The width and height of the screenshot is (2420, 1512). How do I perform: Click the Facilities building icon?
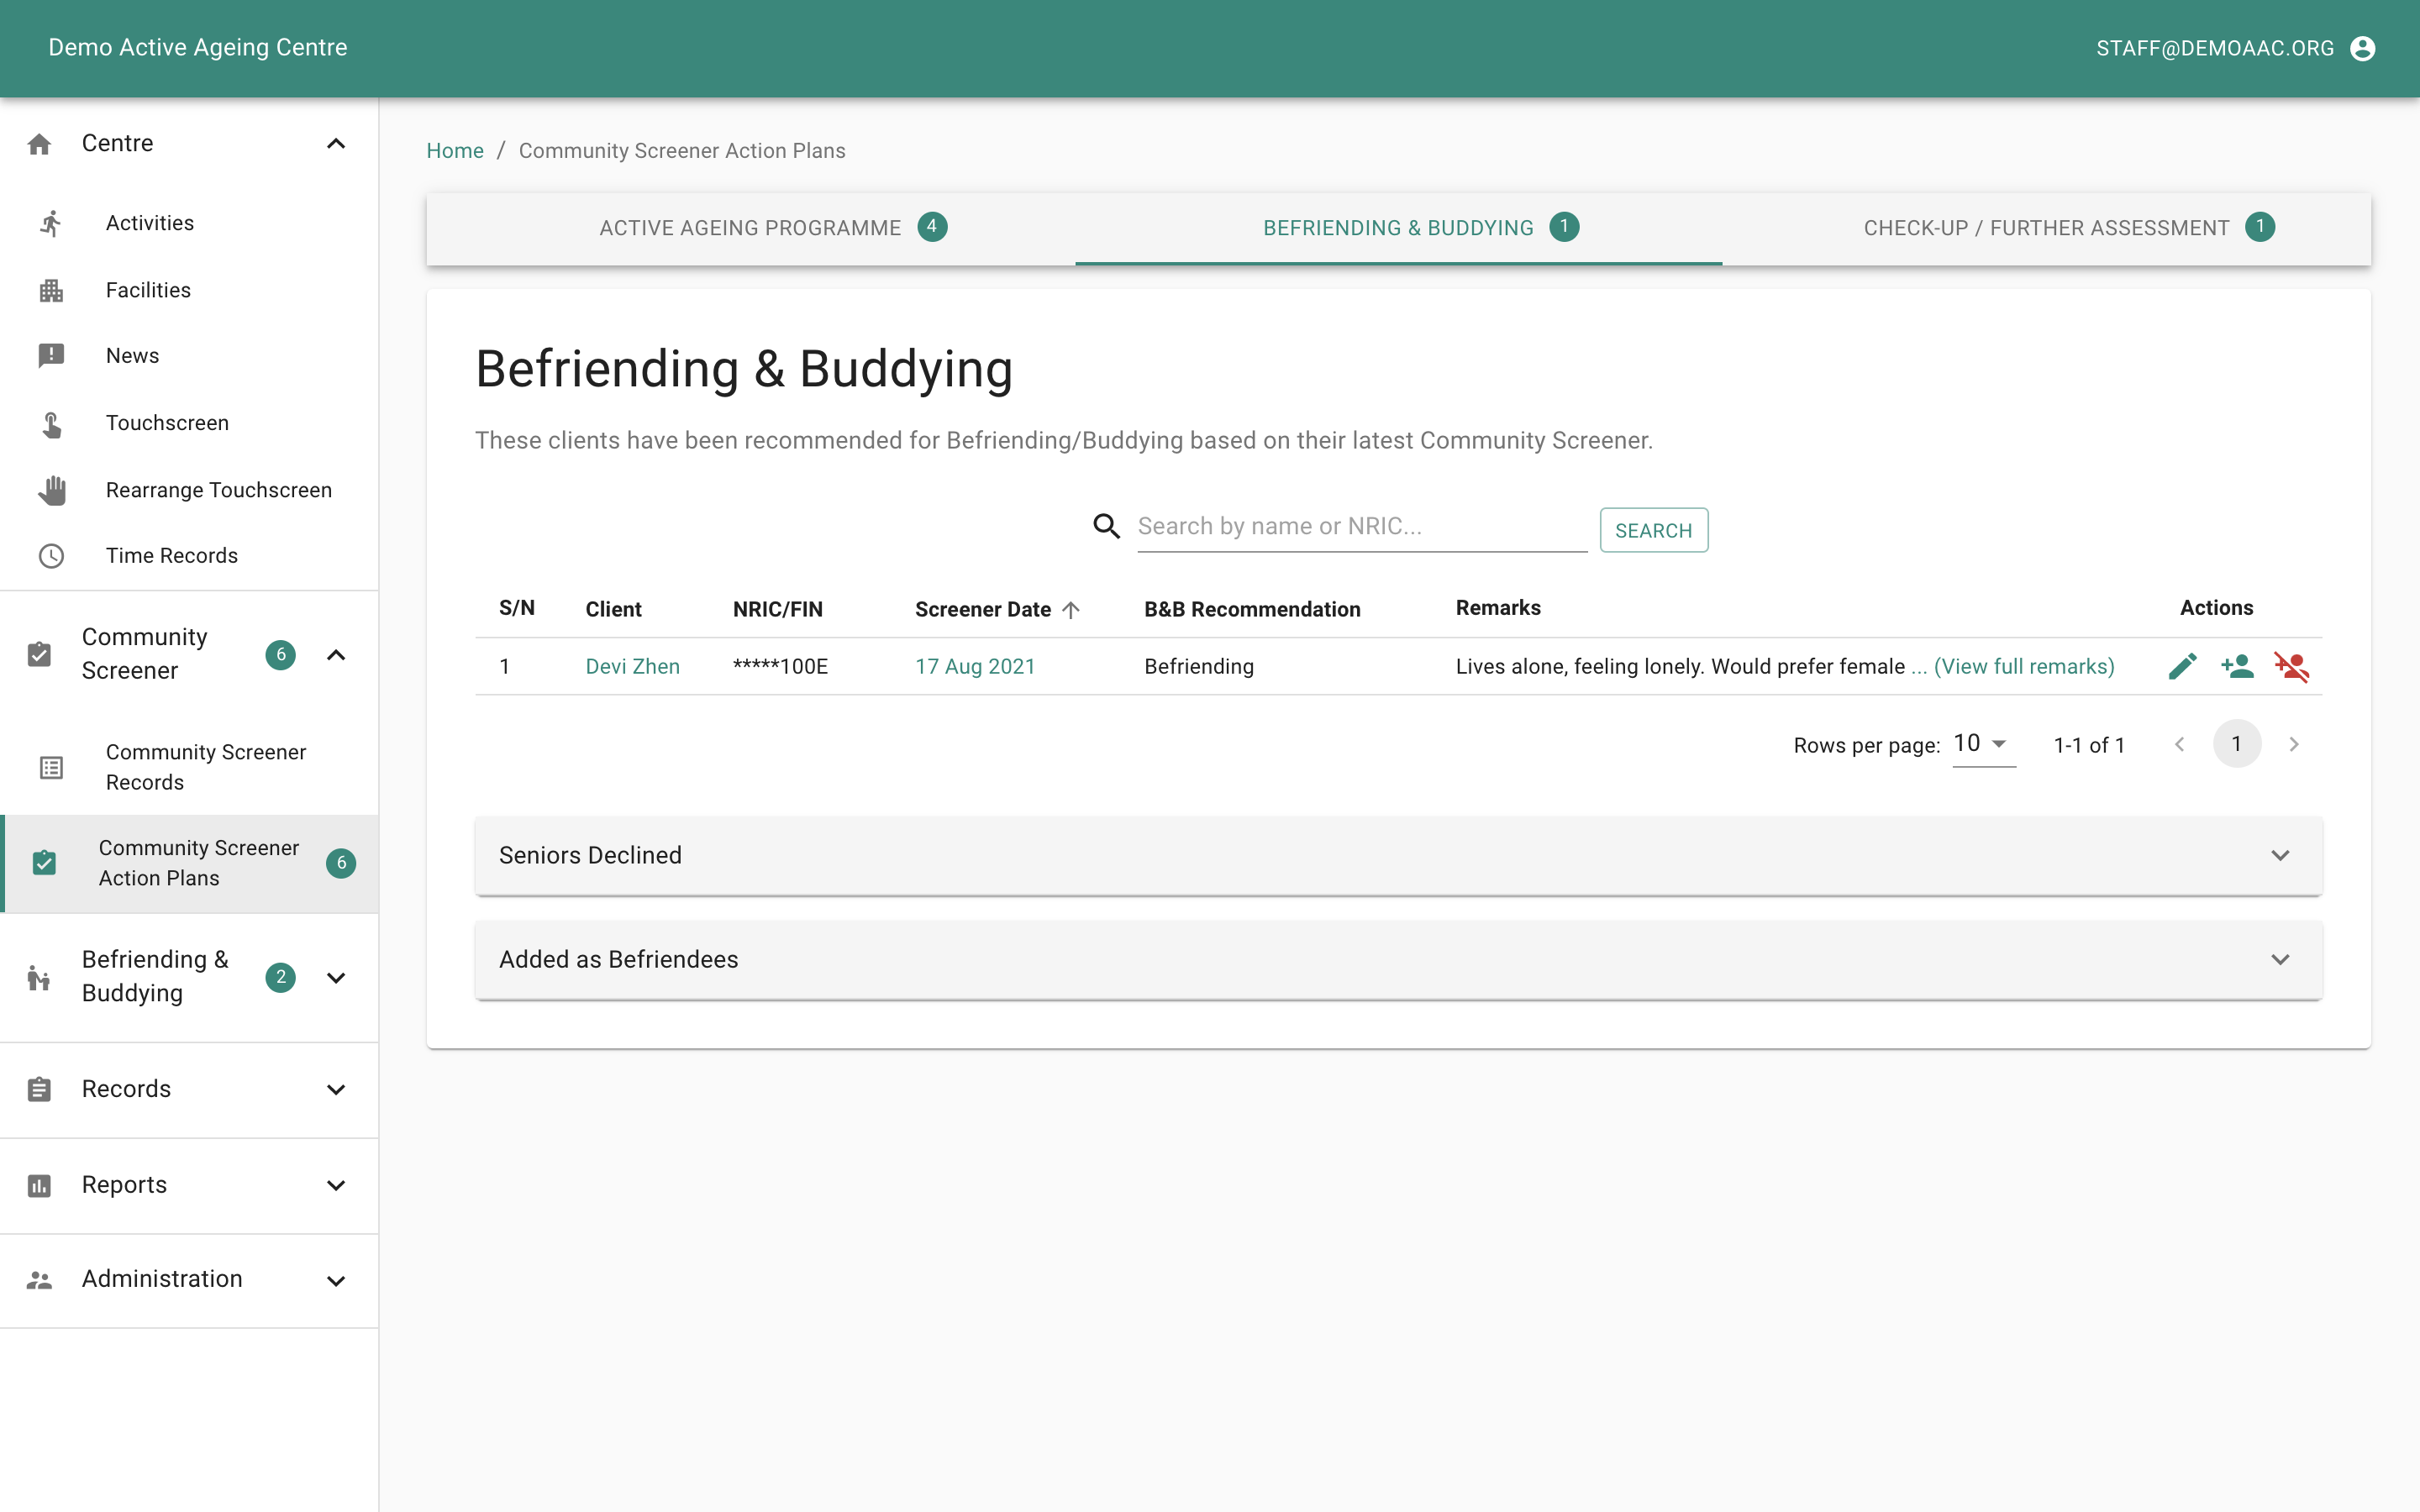point(51,290)
